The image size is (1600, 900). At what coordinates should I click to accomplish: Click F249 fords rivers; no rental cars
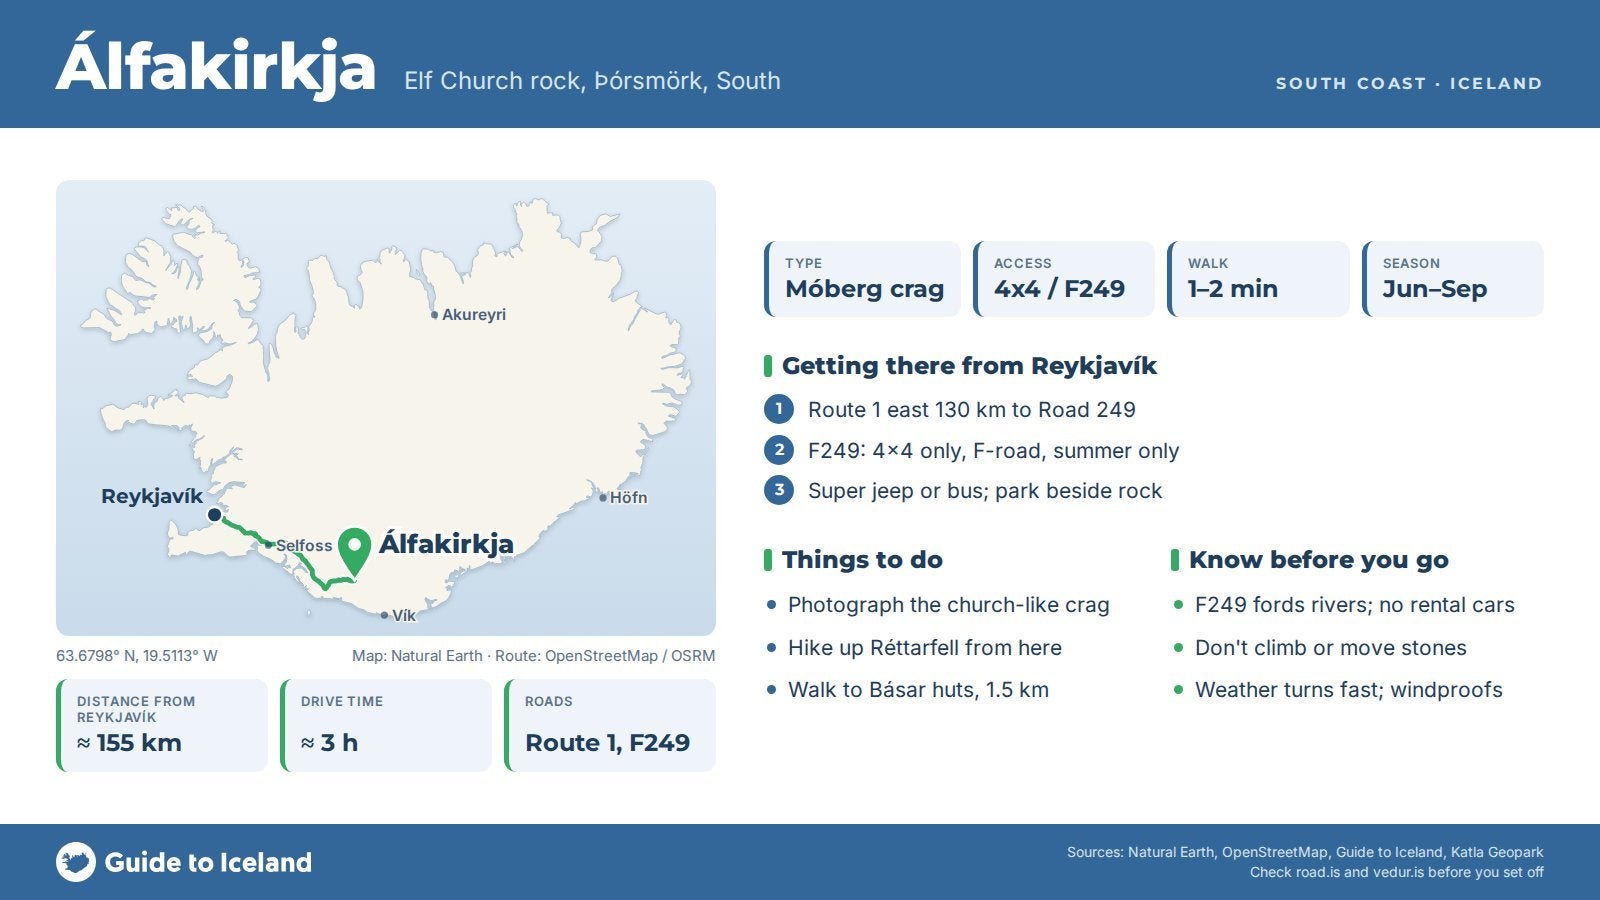click(x=1355, y=605)
